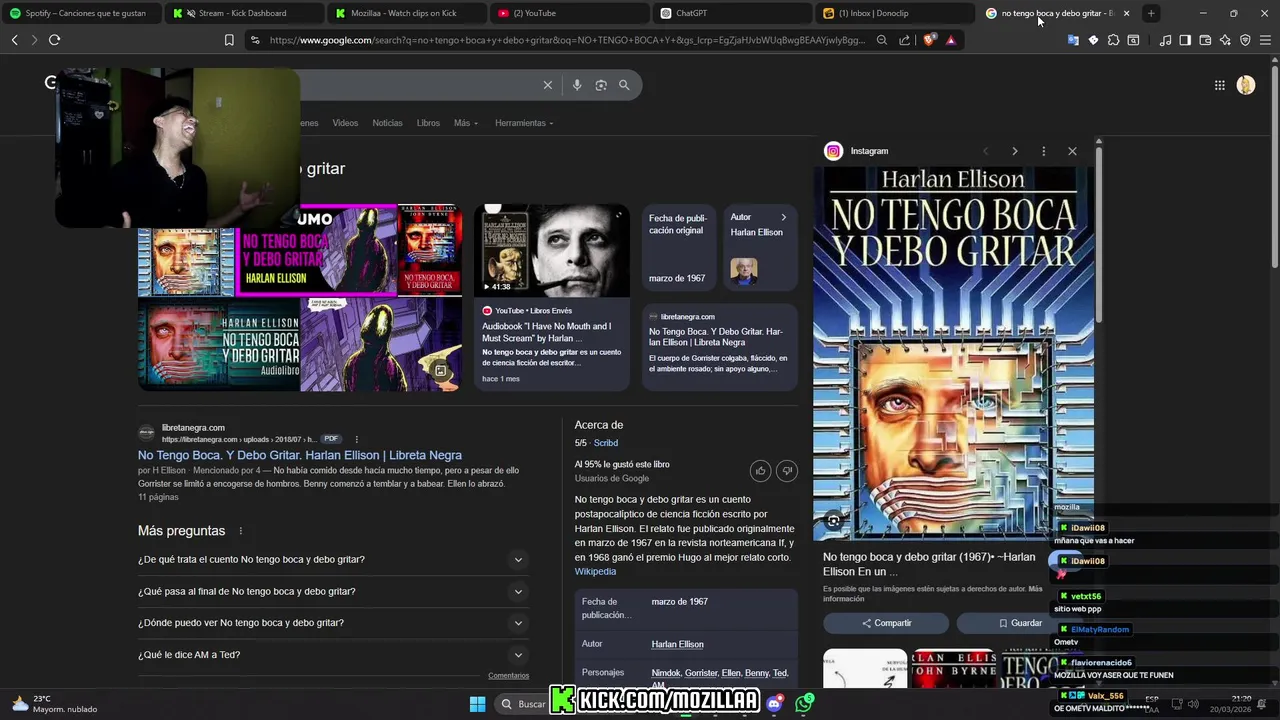Open WhatsApp from the taskbar
This screenshot has width=1280, height=720.
pyautogui.click(x=804, y=704)
